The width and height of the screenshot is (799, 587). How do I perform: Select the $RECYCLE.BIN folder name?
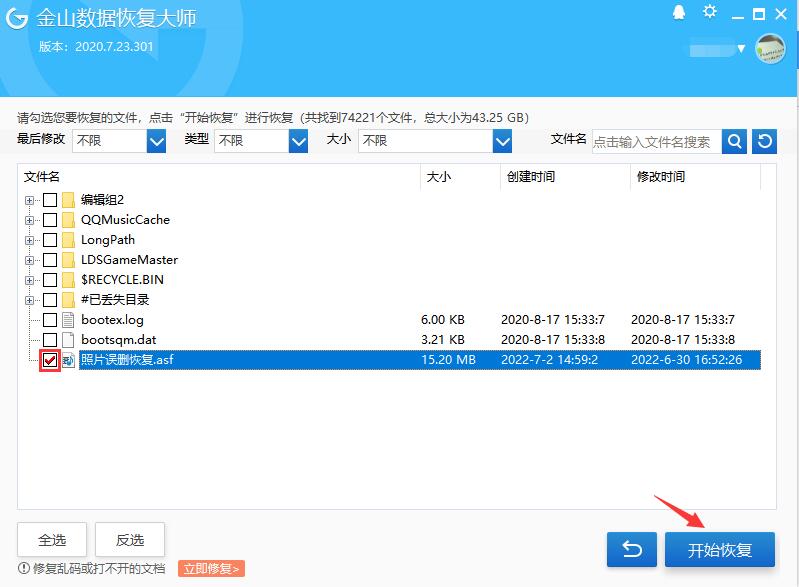(x=122, y=280)
